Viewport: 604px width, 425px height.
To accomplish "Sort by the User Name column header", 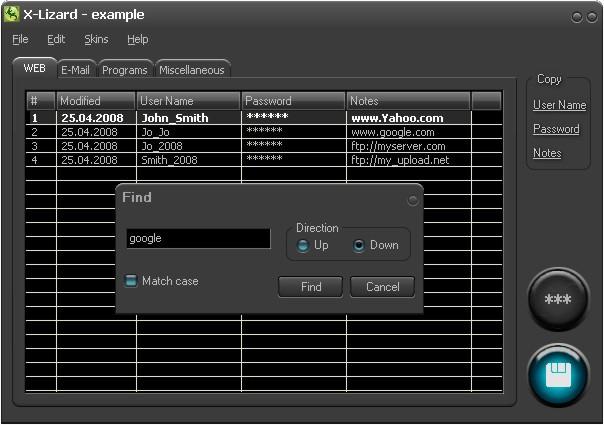I will [x=188, y=101].
